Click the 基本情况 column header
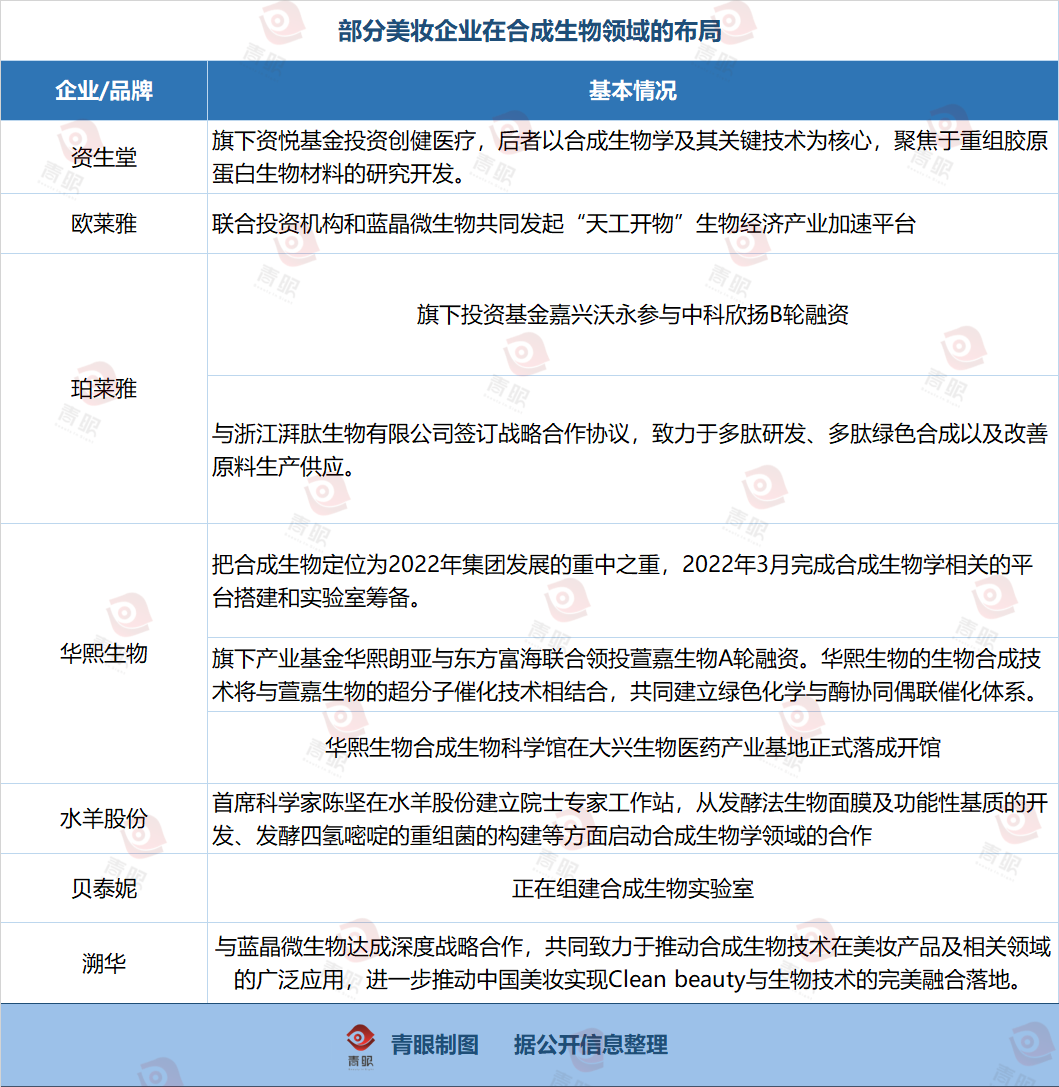Viewport: 1059px width, 1087px height. coord(633,91)
